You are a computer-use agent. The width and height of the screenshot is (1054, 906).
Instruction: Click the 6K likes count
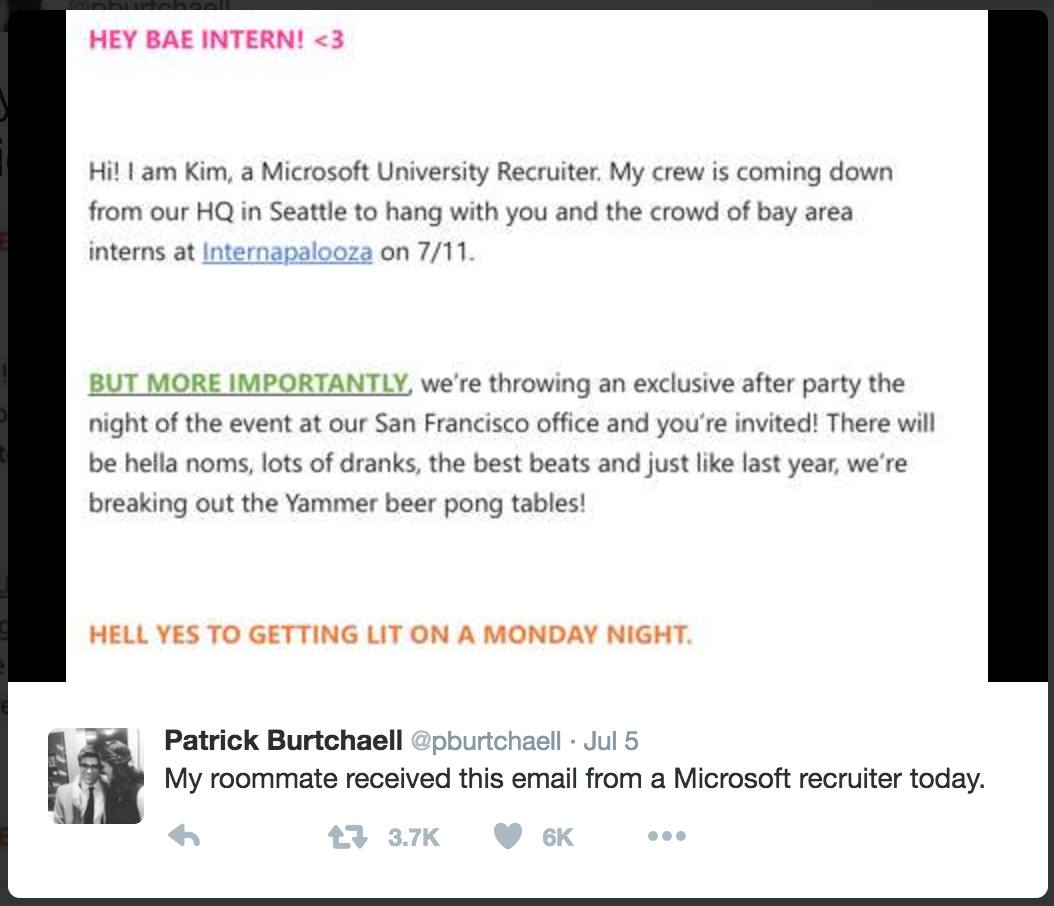(x=558, y=837)
